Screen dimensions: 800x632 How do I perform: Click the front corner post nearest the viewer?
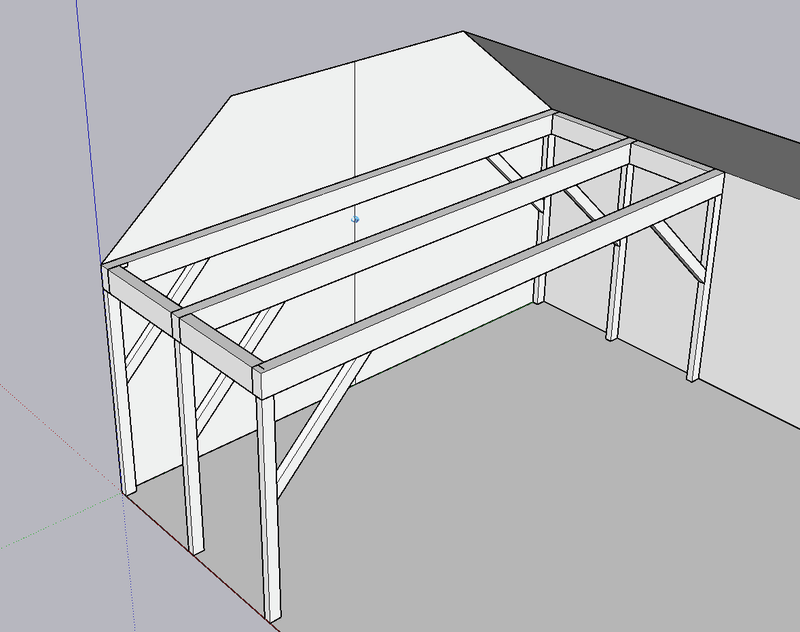coord(268,508)
